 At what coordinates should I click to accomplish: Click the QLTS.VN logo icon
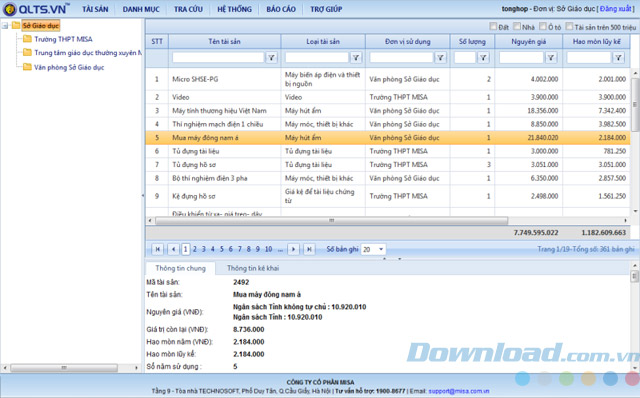[9, 9]
